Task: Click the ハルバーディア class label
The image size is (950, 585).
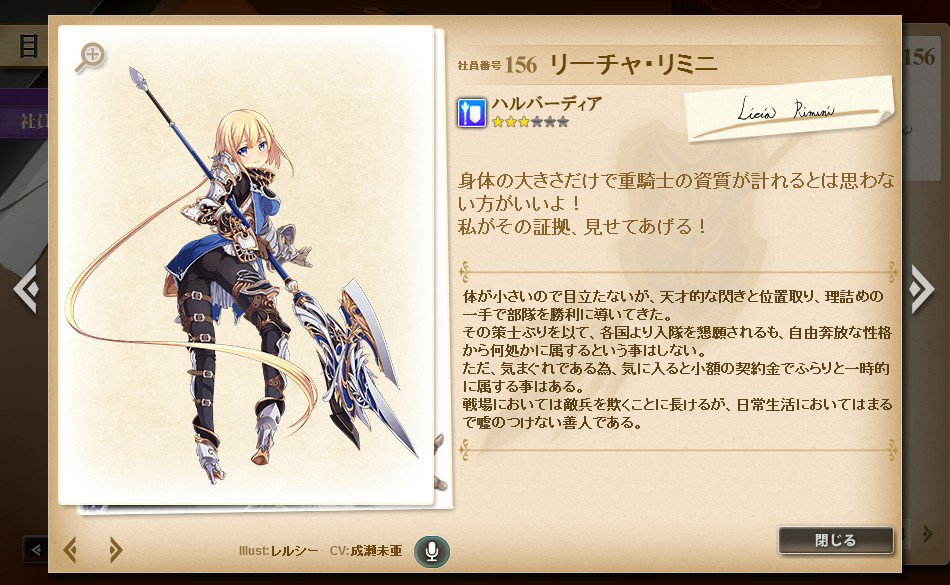Action: click(x=546, y=104)
